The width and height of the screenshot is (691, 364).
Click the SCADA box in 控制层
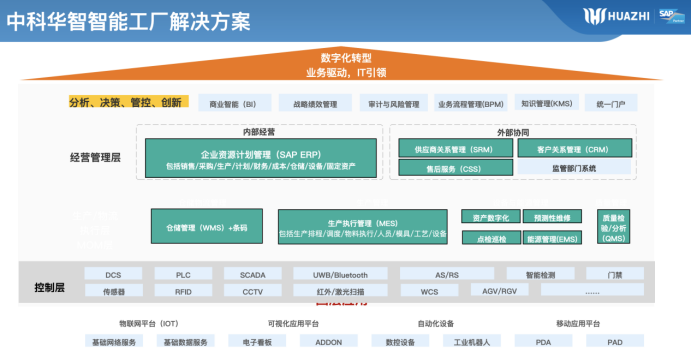click(253, 274)
